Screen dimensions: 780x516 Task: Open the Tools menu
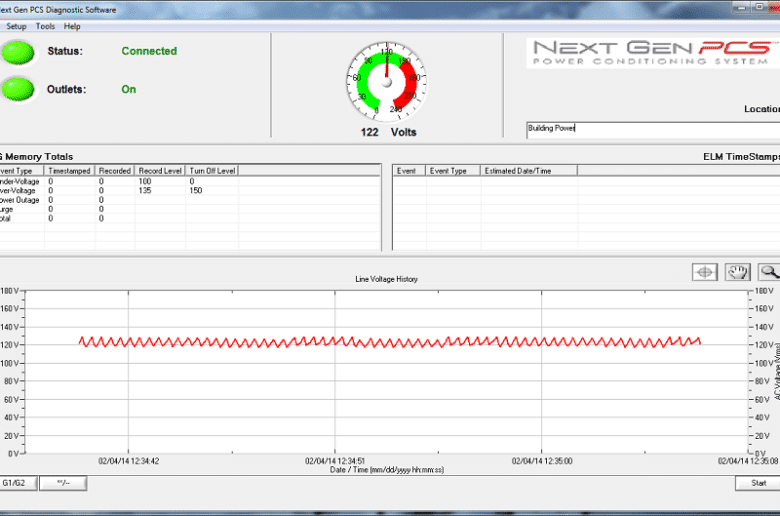tap(45, 26)
